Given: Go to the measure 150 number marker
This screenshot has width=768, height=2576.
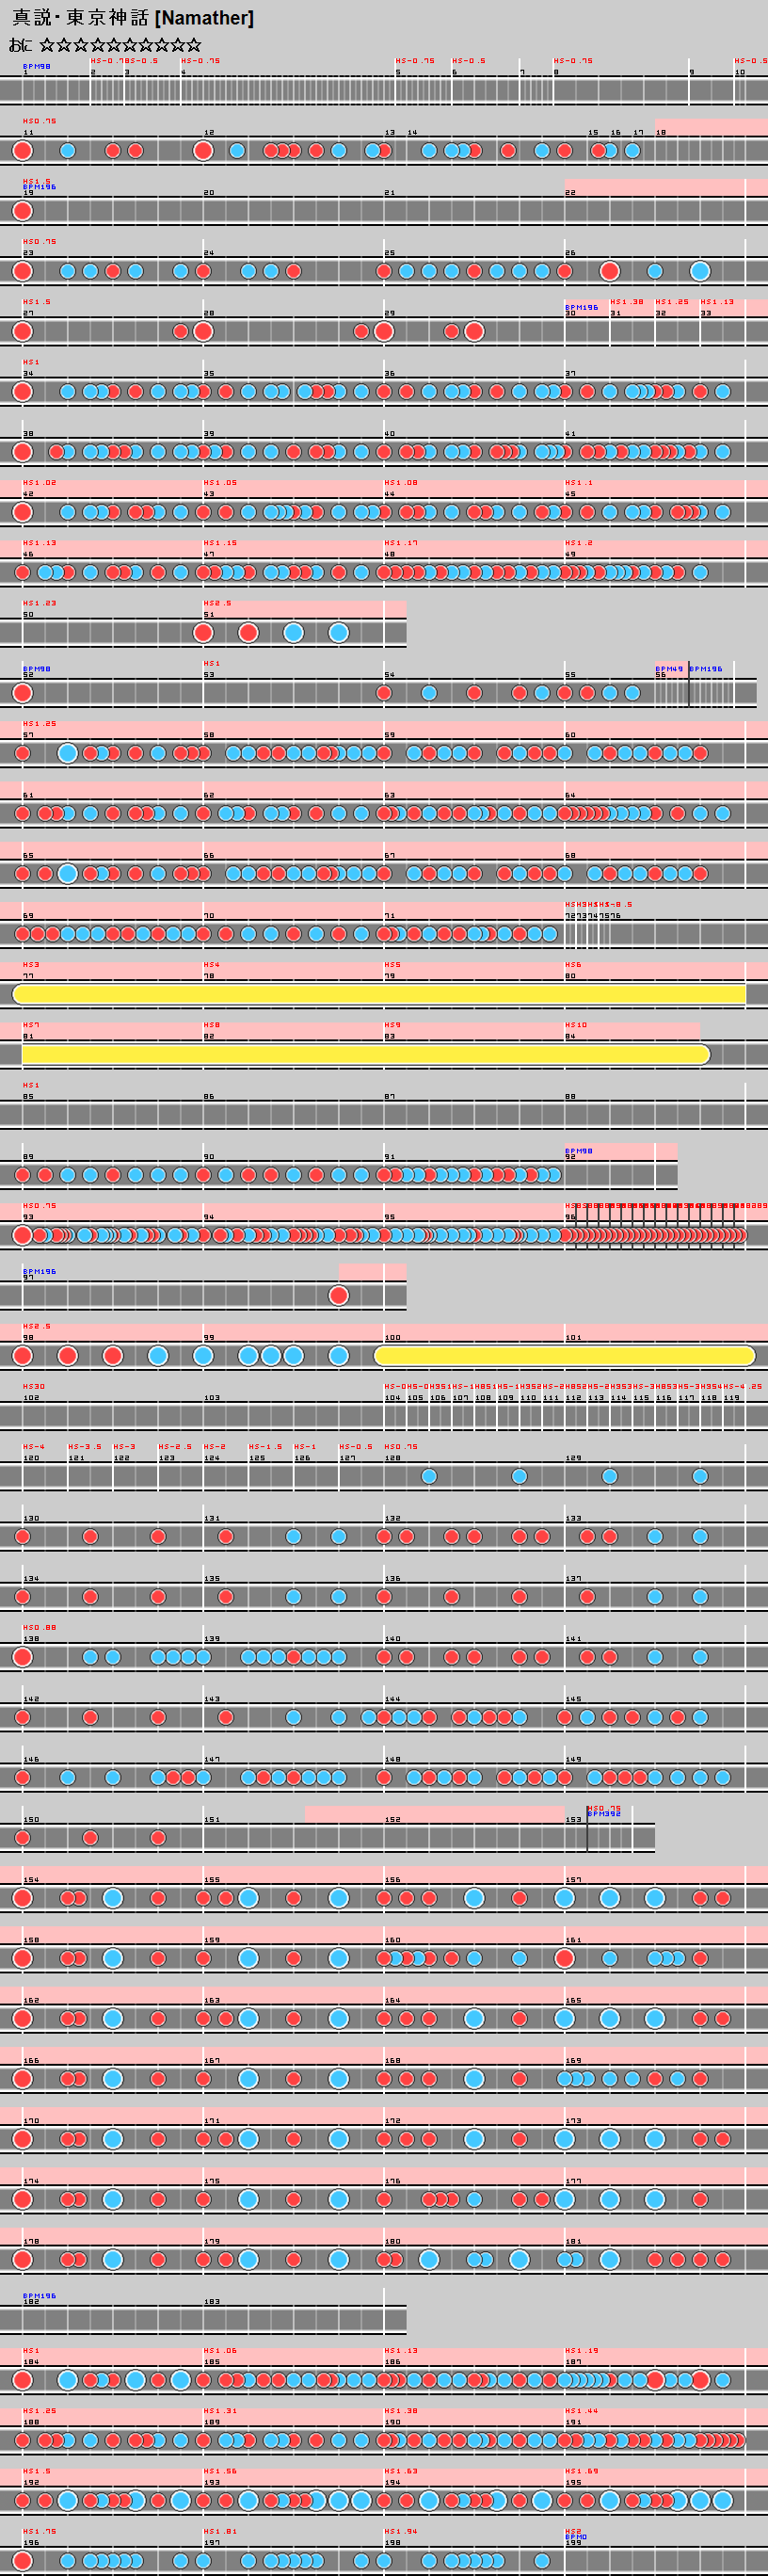Looking at the screenshot, I should pyautogui.click(x=31, y=1819).
